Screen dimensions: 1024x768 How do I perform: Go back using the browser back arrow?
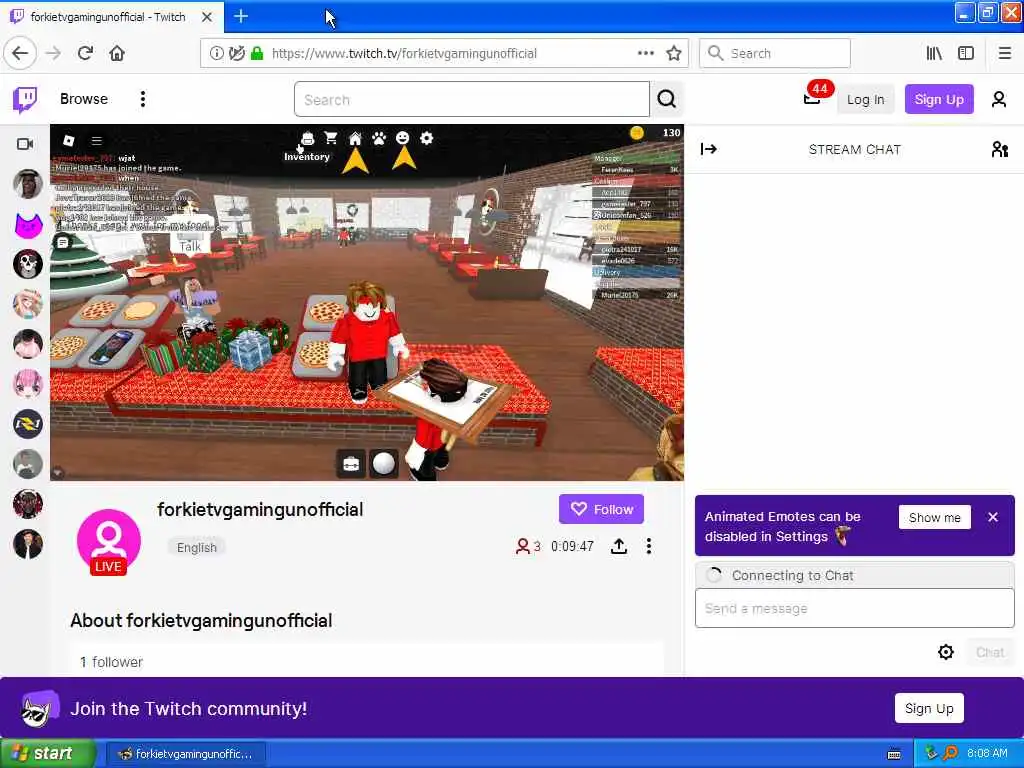coord(20,54)
